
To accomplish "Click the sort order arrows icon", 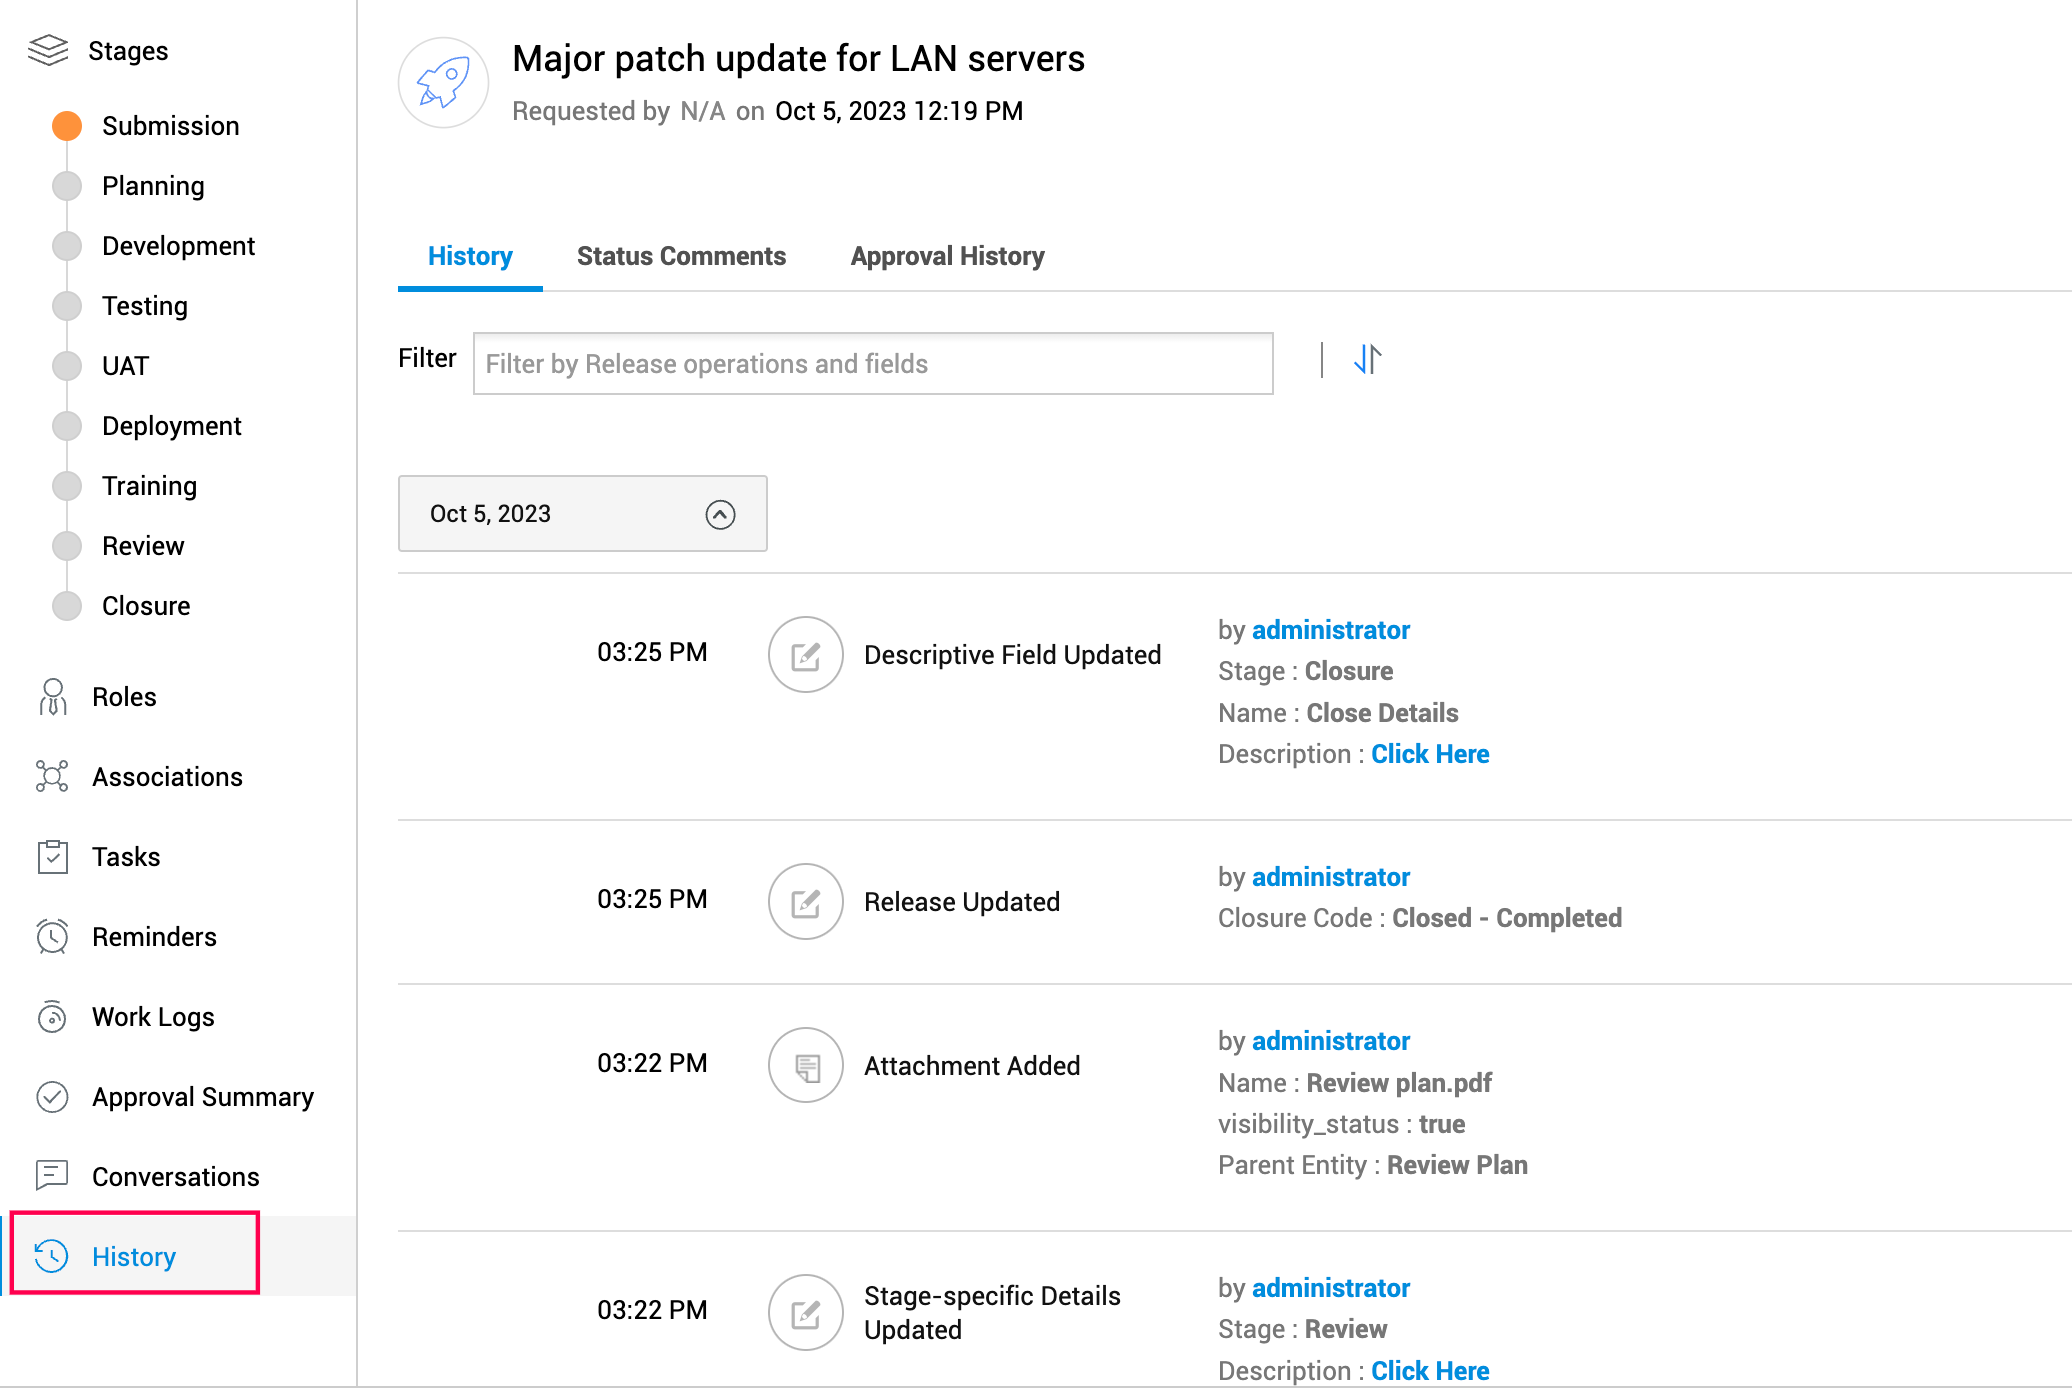I will [1367, 359].
